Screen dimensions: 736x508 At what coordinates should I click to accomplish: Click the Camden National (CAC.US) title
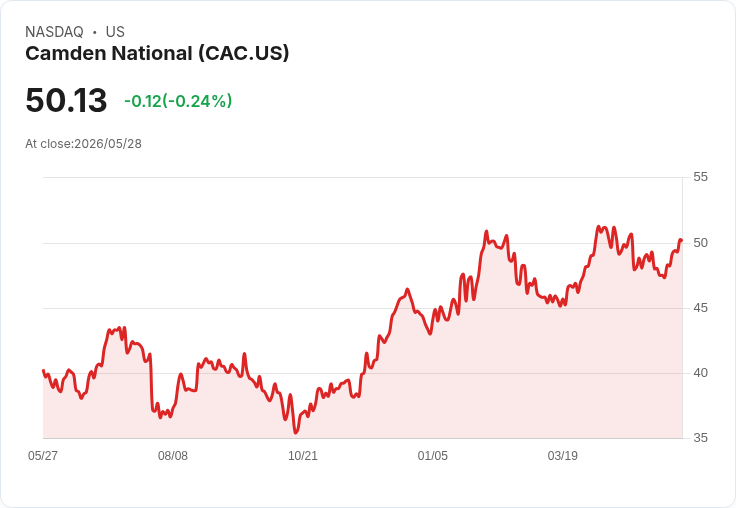157,53
